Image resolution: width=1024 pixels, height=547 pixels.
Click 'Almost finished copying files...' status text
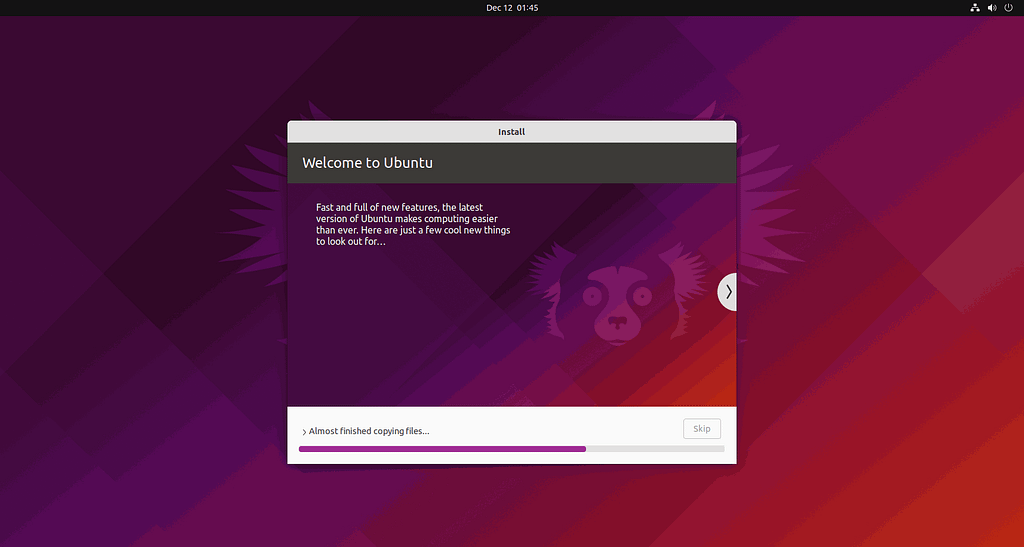tap(369, 431)
